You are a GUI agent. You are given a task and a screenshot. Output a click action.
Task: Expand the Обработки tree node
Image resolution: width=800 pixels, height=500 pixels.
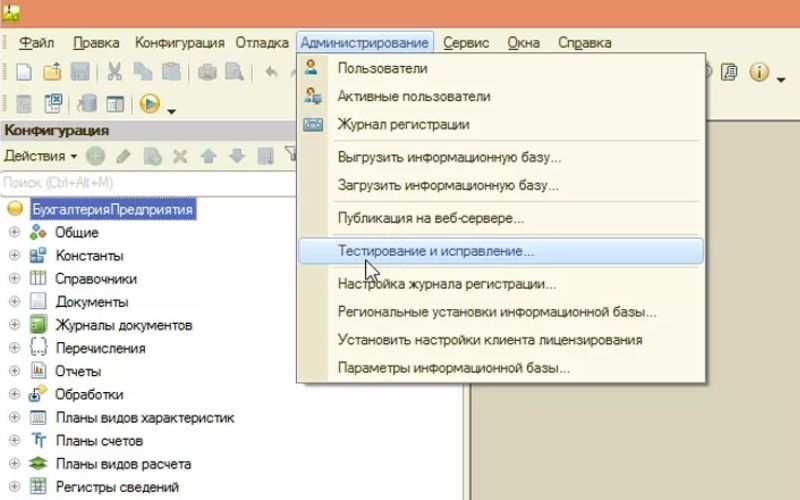[x=14, y=394]
